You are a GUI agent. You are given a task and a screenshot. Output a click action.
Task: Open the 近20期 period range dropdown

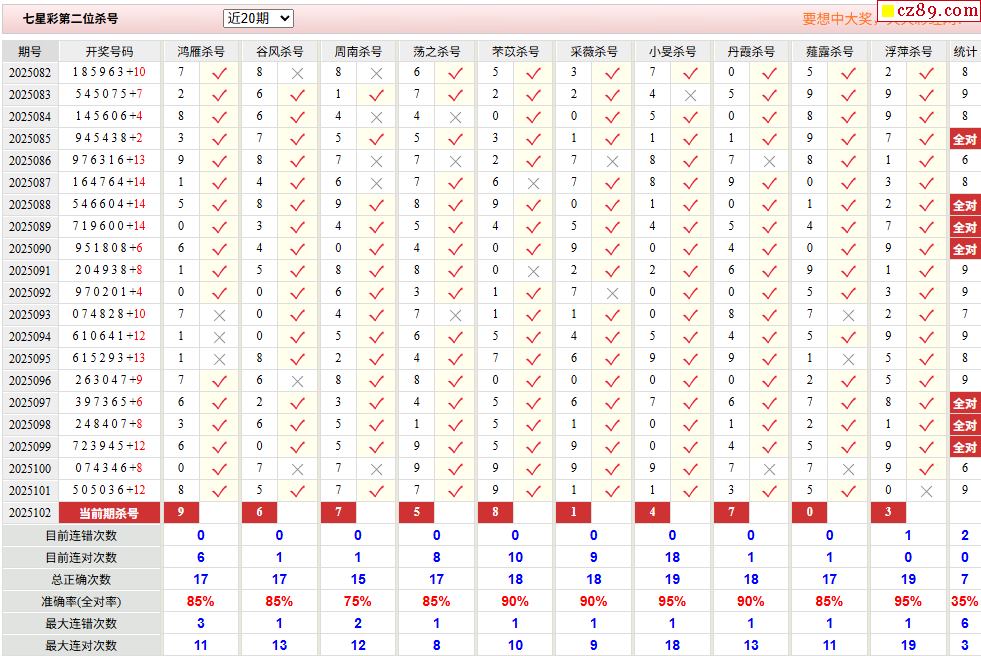pyautogui.click(x=258, y=19)
